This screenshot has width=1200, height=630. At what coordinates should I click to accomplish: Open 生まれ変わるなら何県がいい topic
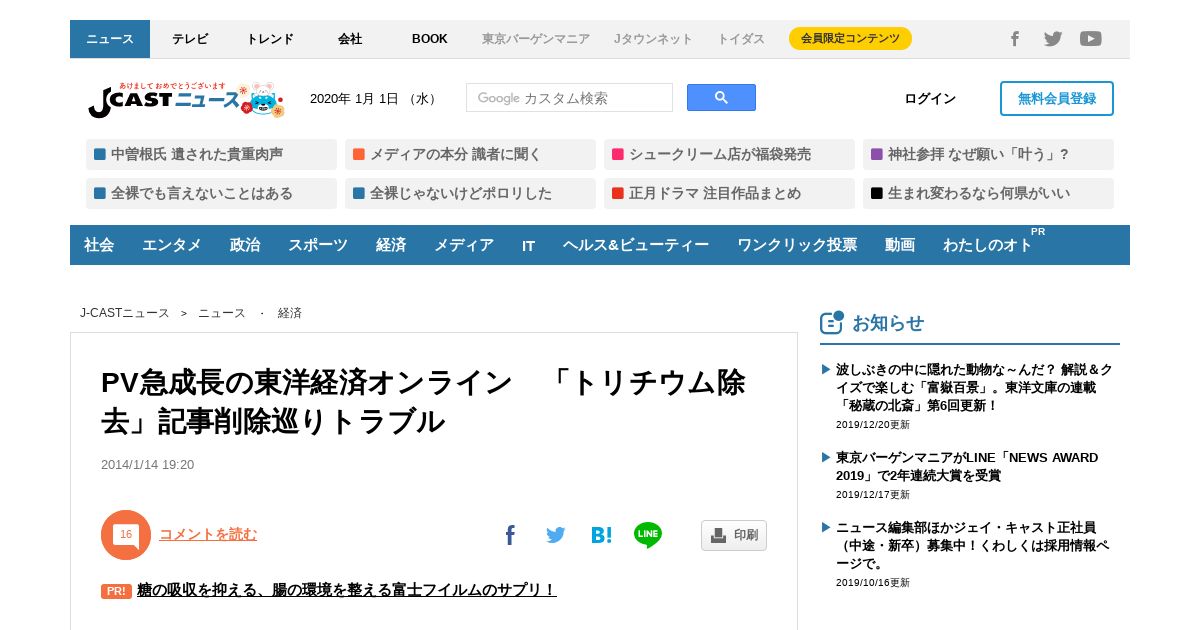click(988, 194)
